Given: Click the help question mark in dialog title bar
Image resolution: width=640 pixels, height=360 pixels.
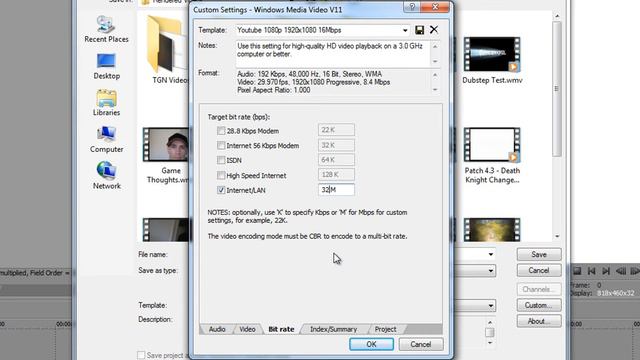Looking at the screenshot, I should point(412,7).
